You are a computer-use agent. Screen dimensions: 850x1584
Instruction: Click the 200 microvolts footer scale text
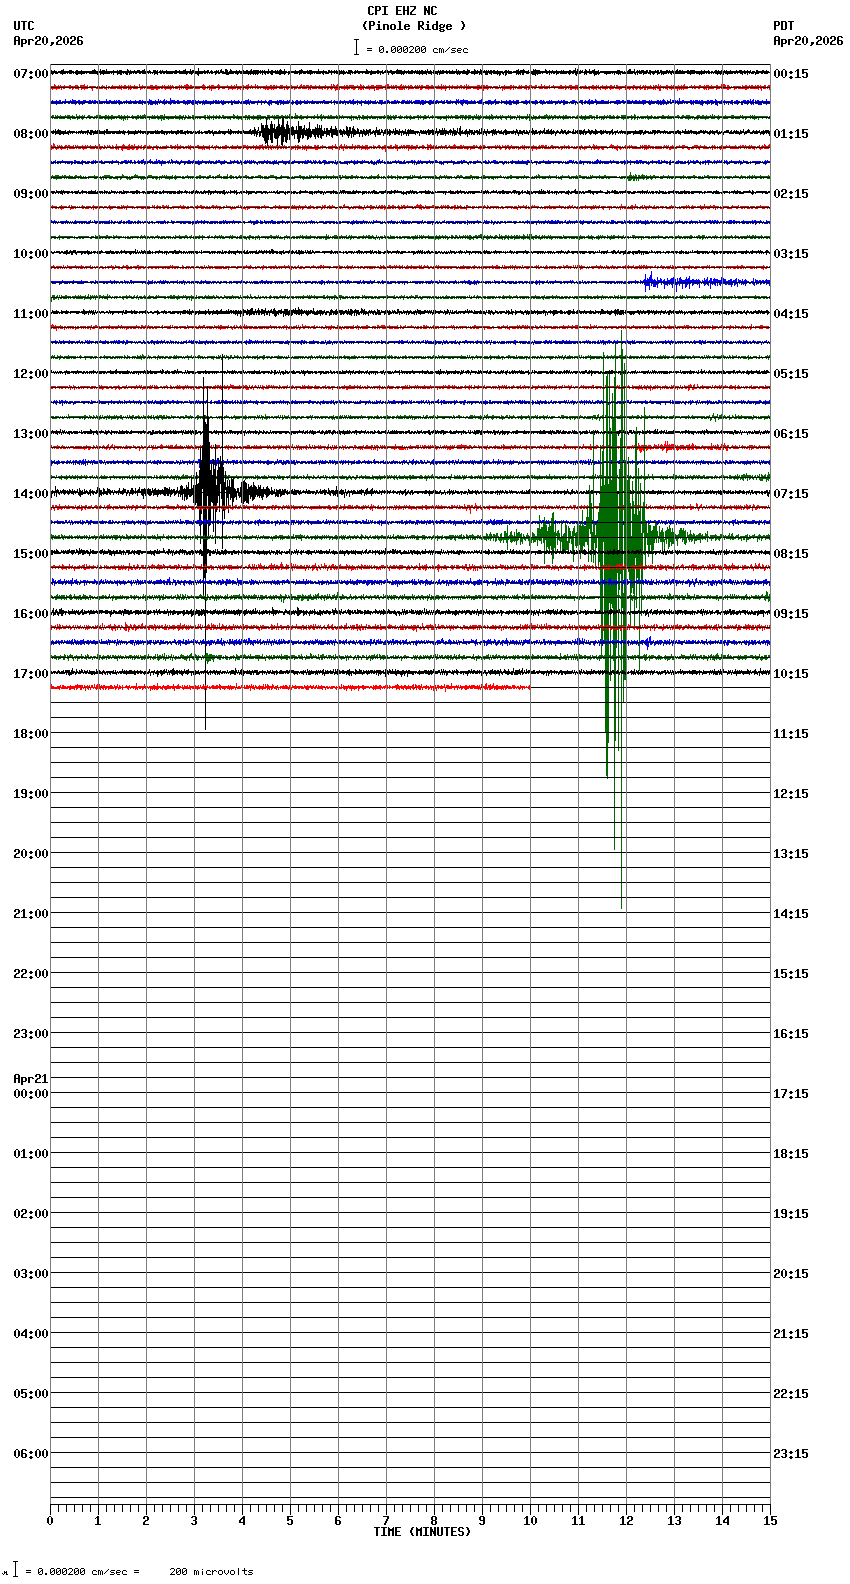coord(211,1572)
